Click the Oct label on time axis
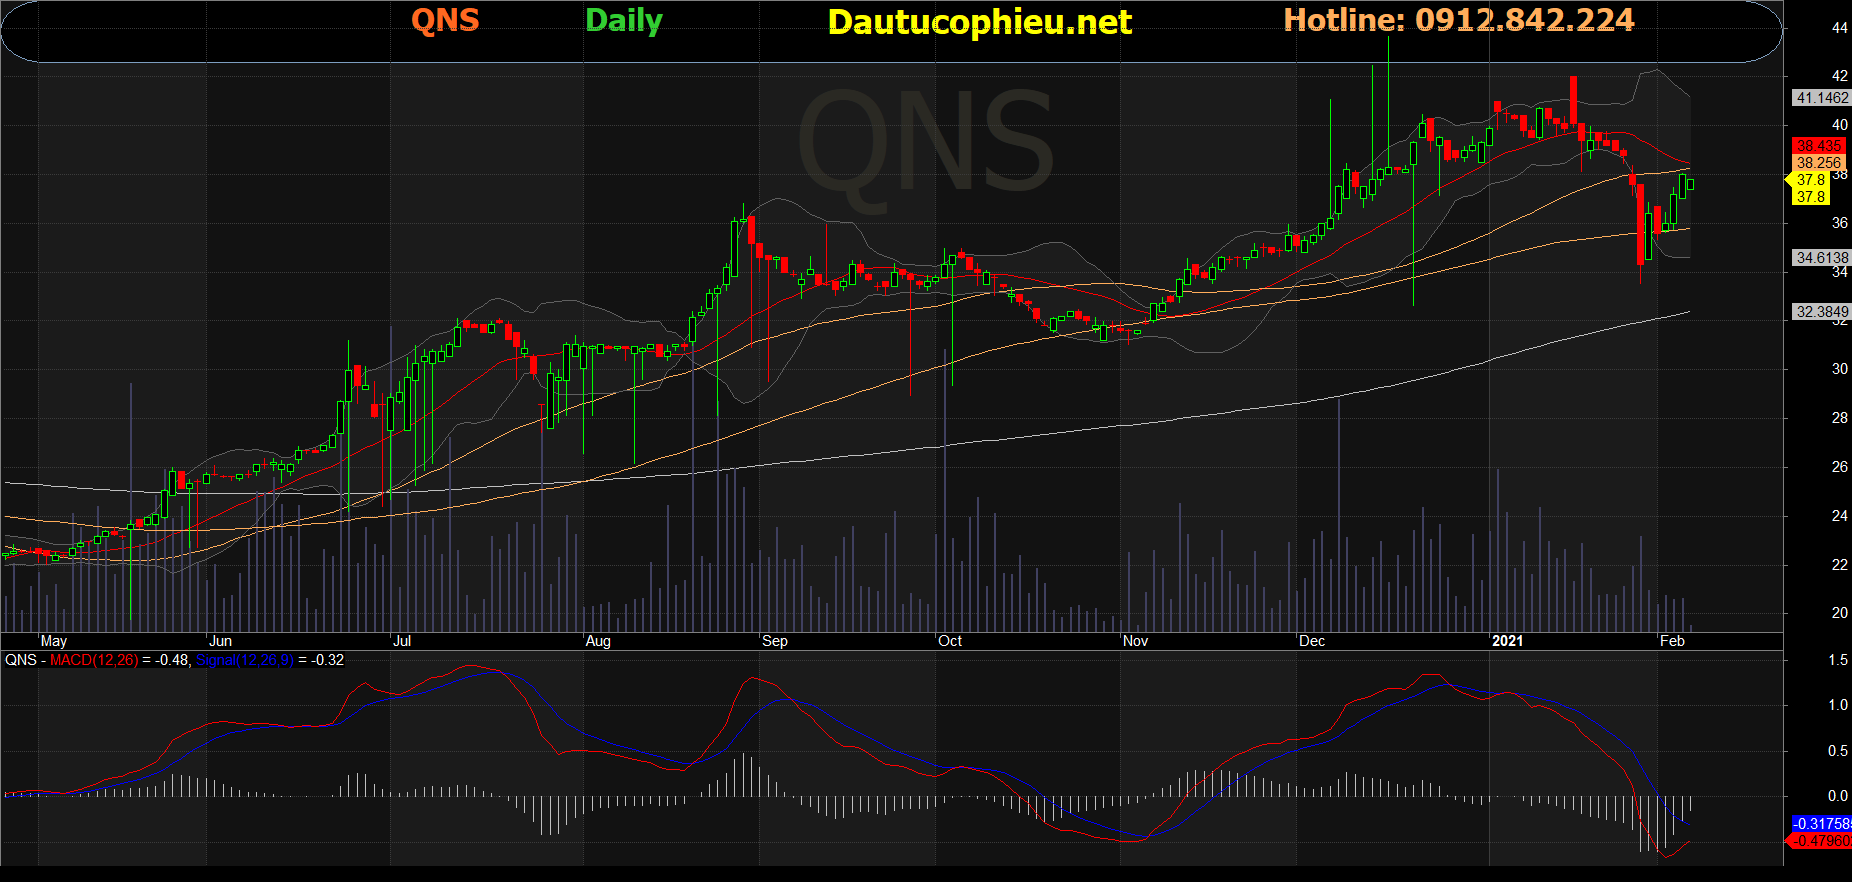Image resolution: width=1852 pixels, height=882 pixels. point(950,641)
